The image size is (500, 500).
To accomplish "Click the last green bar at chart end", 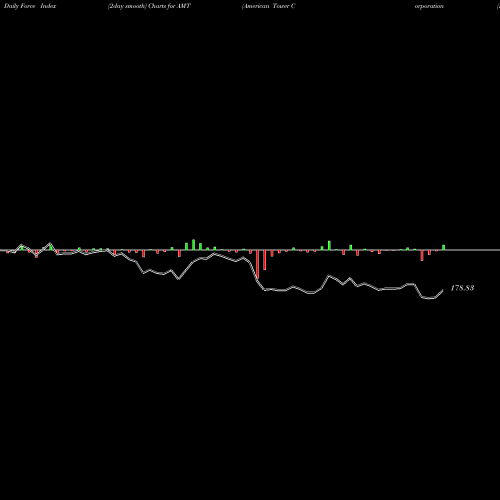I will coord(443,247).
